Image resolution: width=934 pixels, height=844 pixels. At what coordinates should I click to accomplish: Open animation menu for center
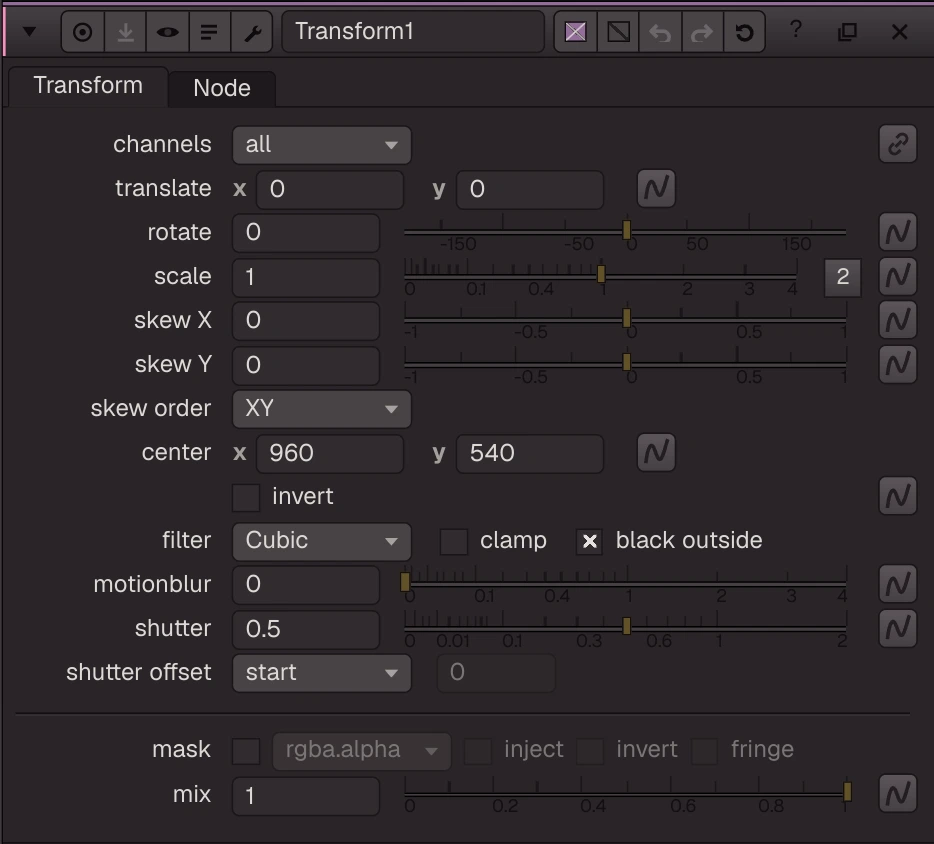[x=656, y=452]
